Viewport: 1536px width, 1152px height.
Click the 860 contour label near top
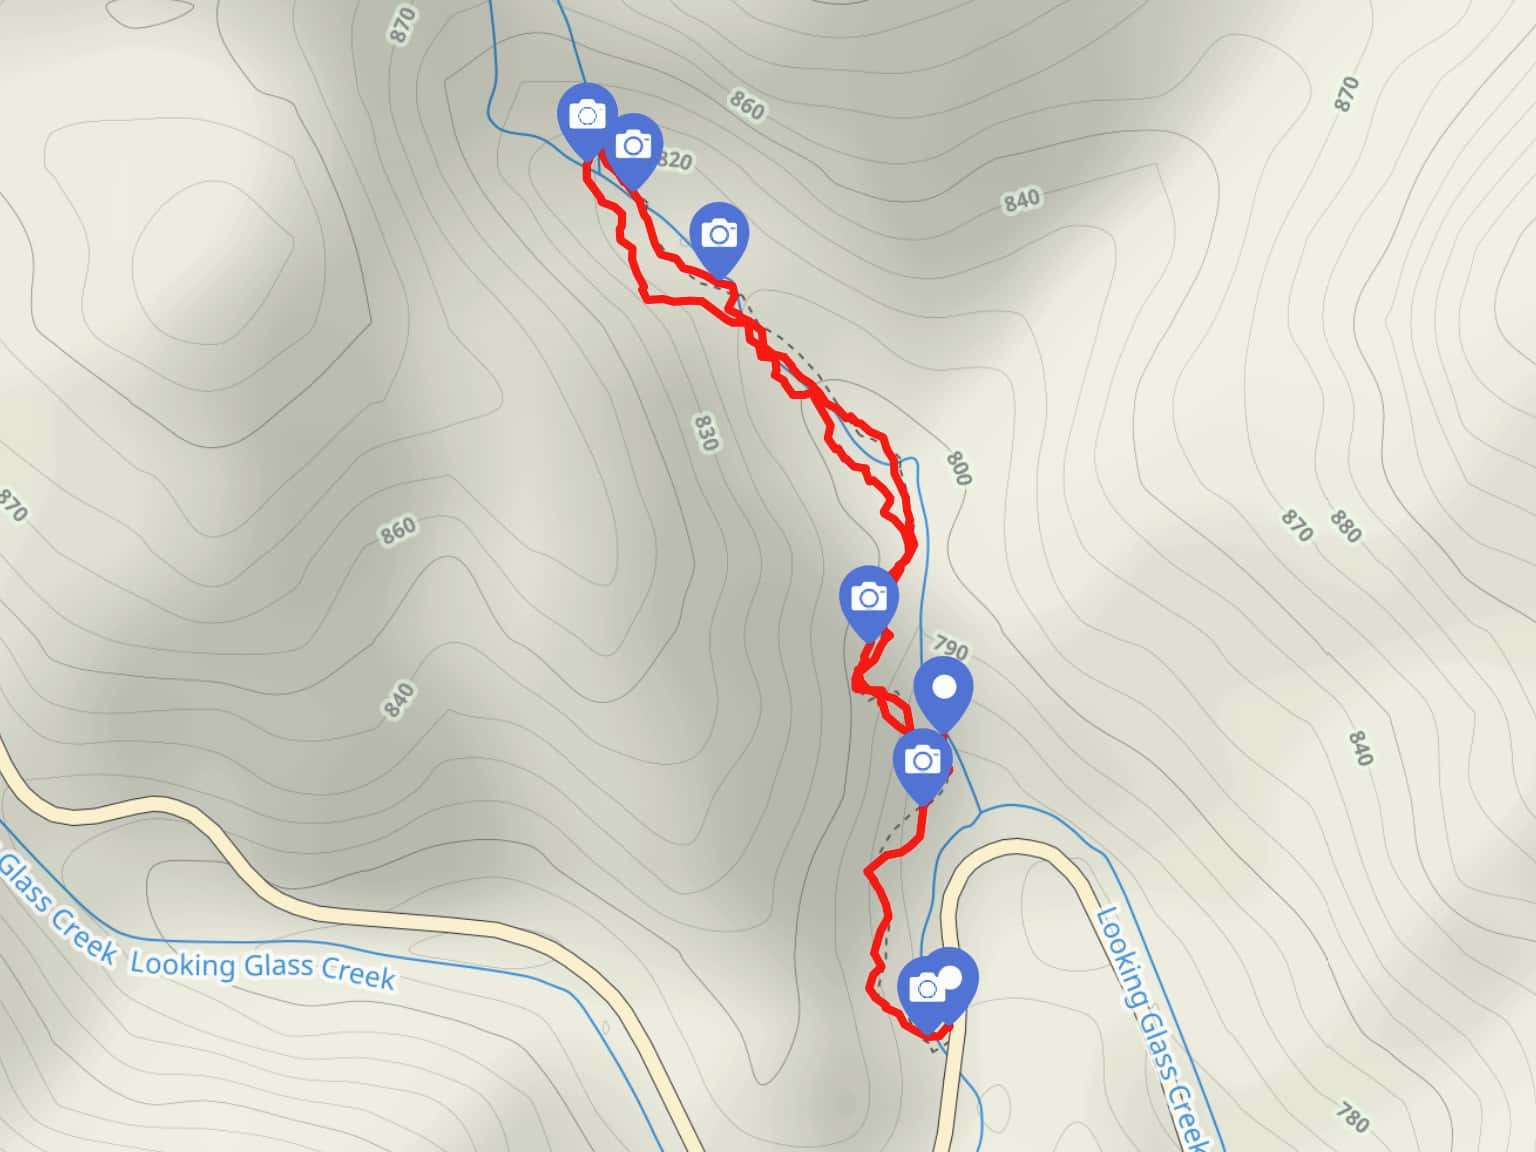(x=746, y=104)
